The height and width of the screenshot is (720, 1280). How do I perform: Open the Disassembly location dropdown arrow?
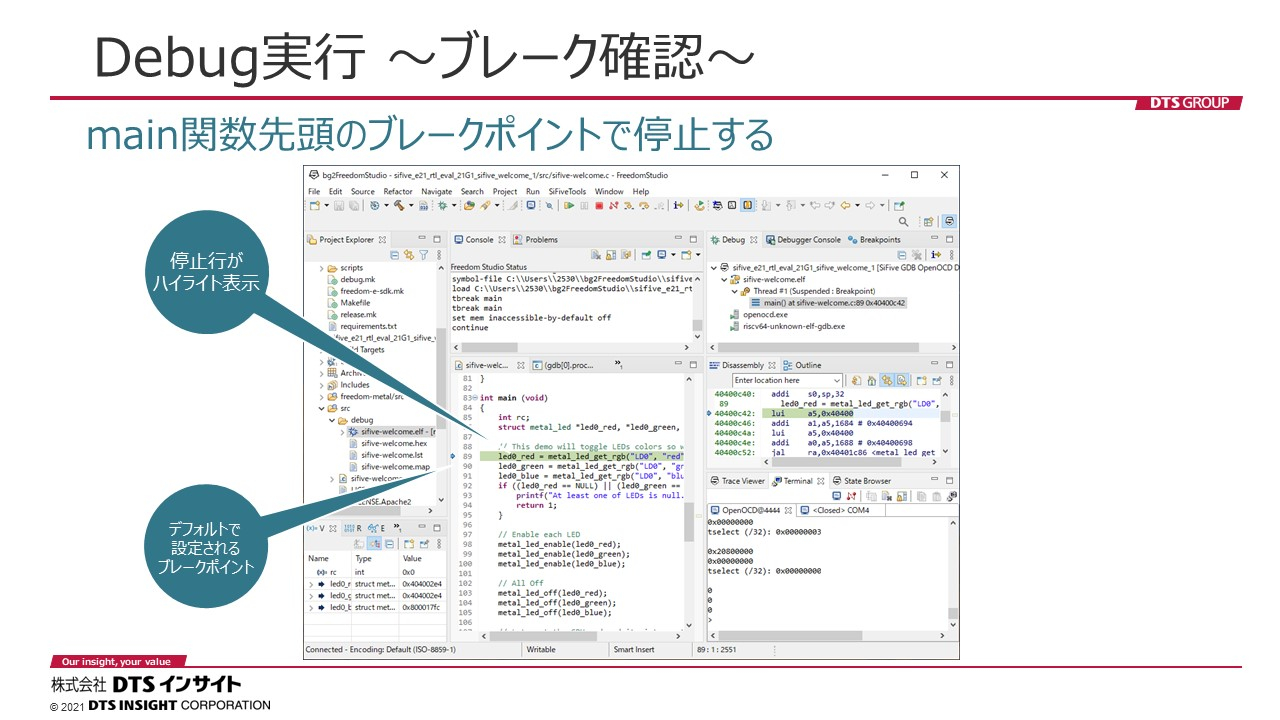(x=837, y=380)
